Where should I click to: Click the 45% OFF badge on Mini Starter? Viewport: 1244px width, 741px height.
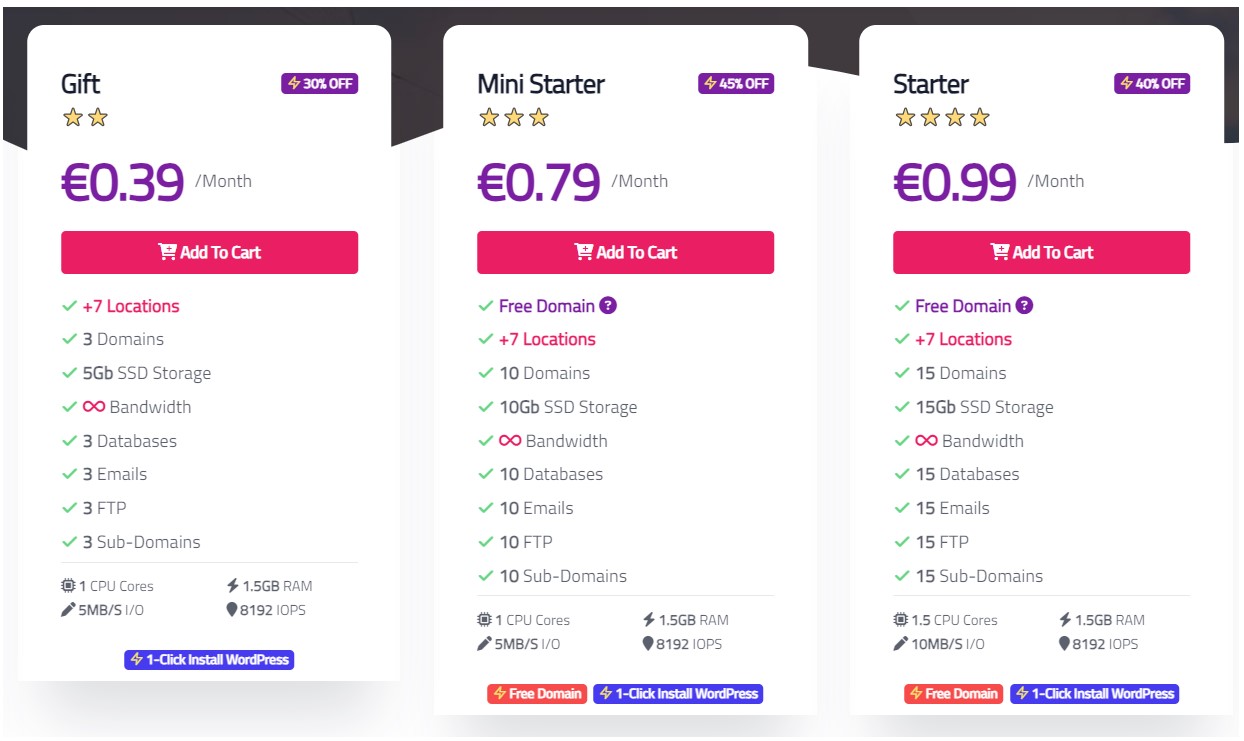pos(736,84)
